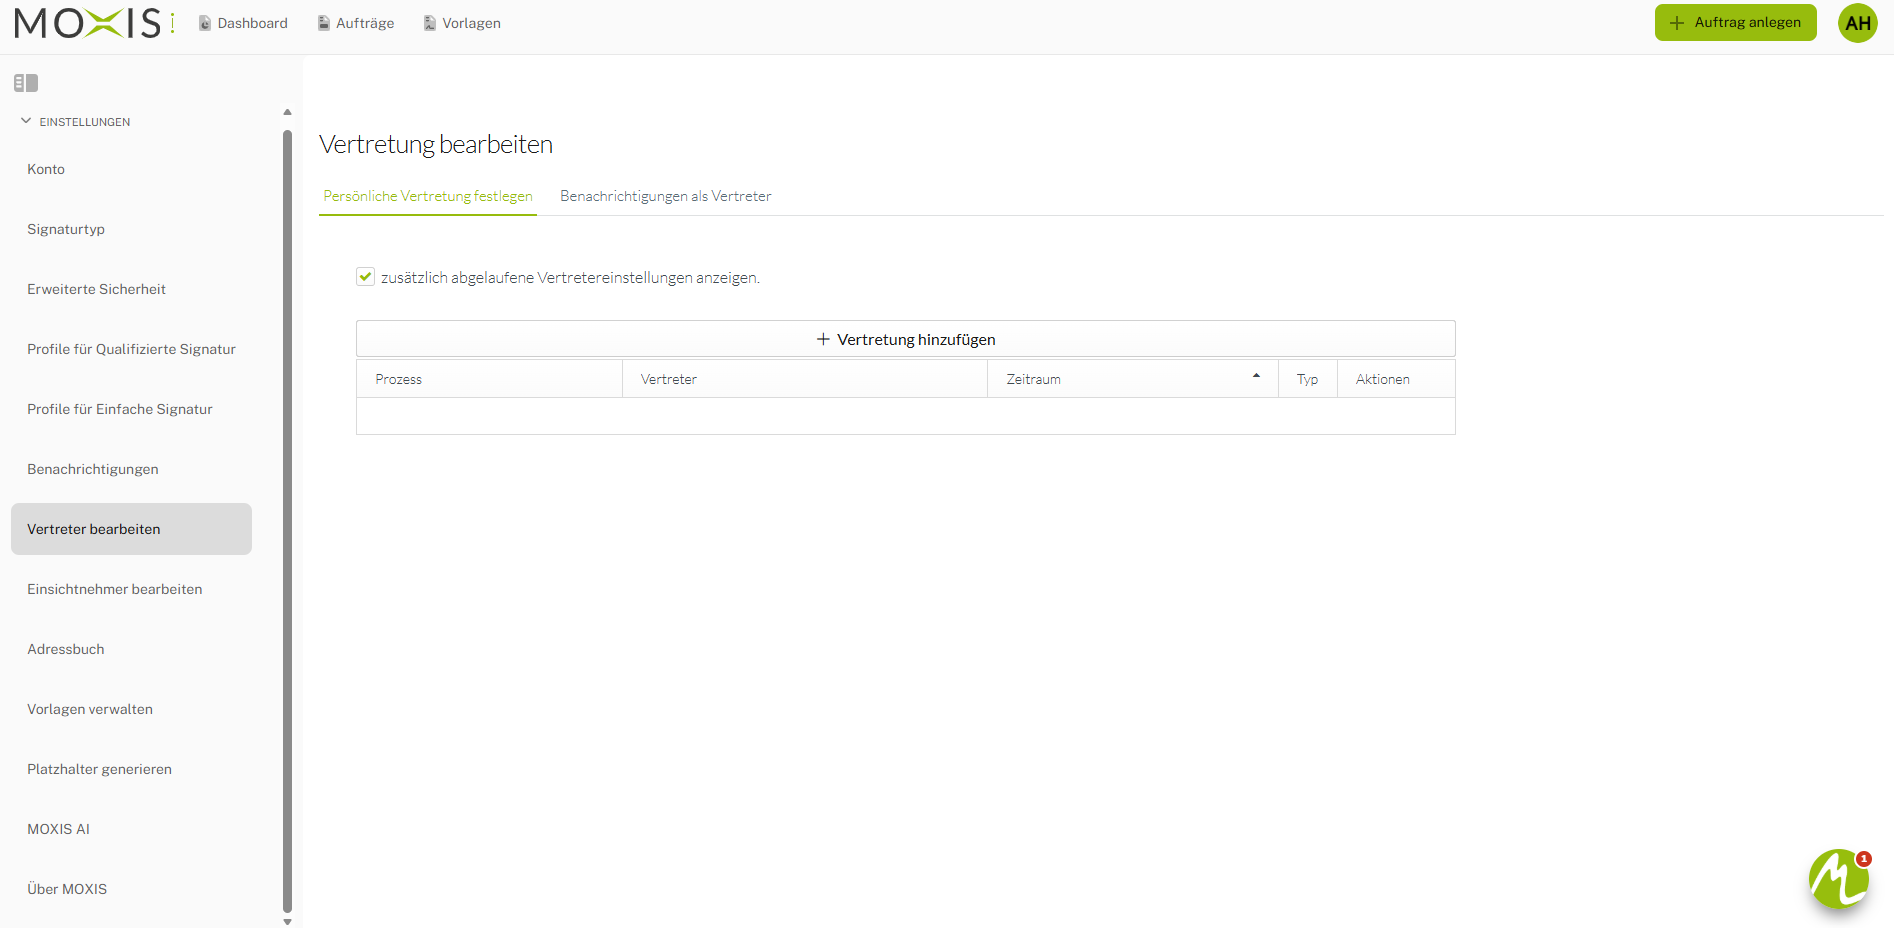The image size is (1894, 928).
Task: Click the Vertreter column header
Action: (805, 379)
